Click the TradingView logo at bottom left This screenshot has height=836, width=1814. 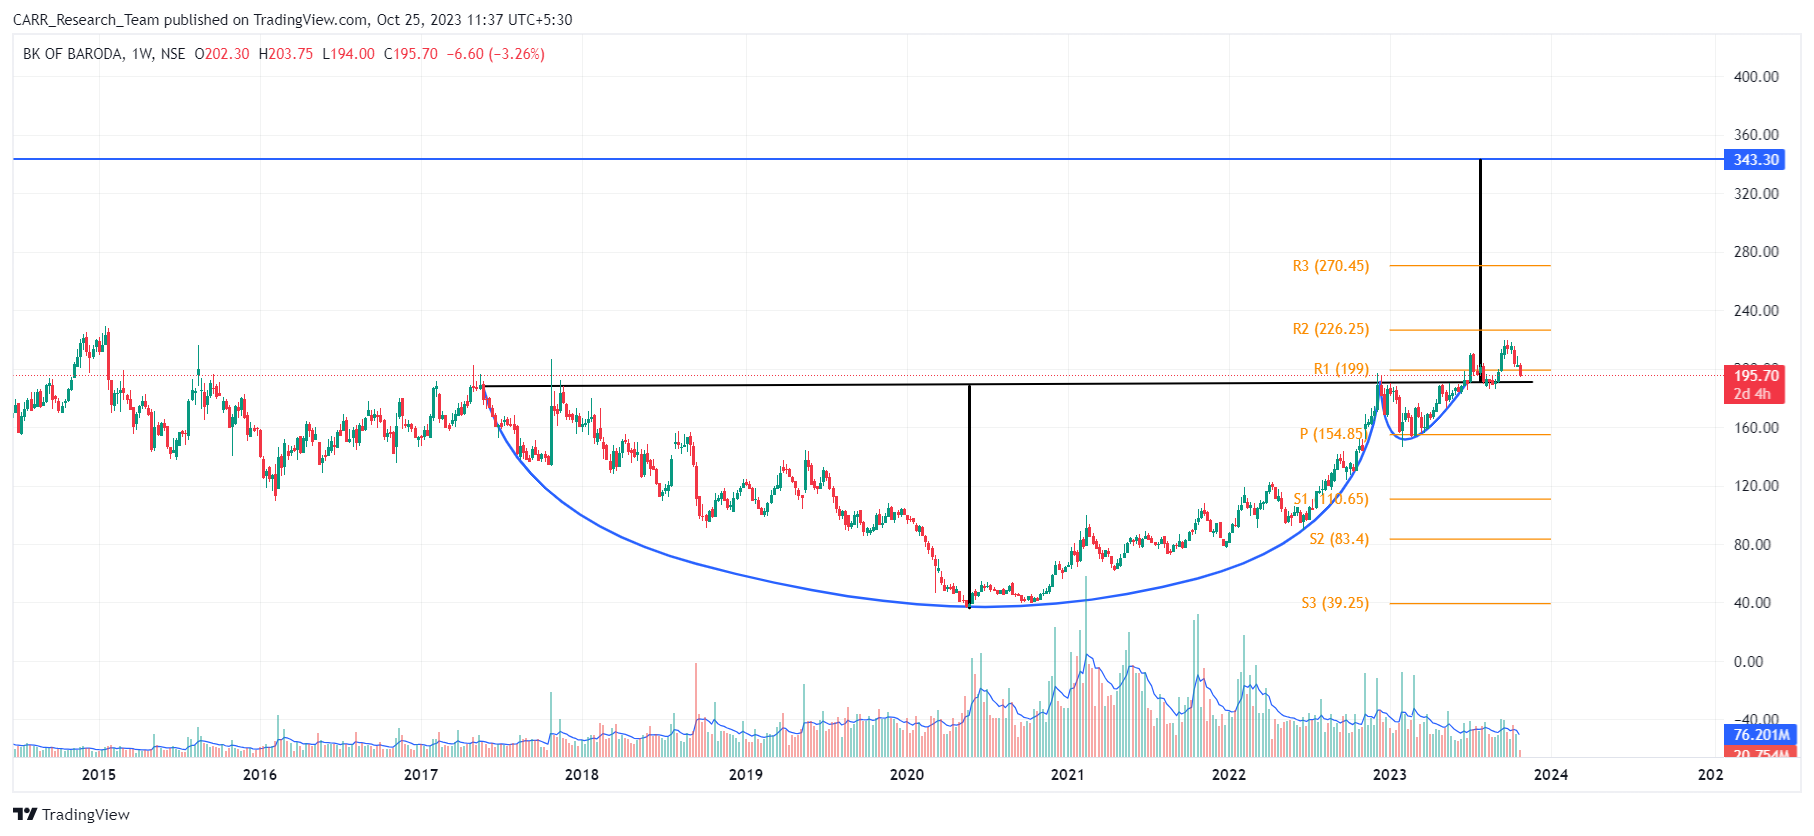(x=71, y=814)
